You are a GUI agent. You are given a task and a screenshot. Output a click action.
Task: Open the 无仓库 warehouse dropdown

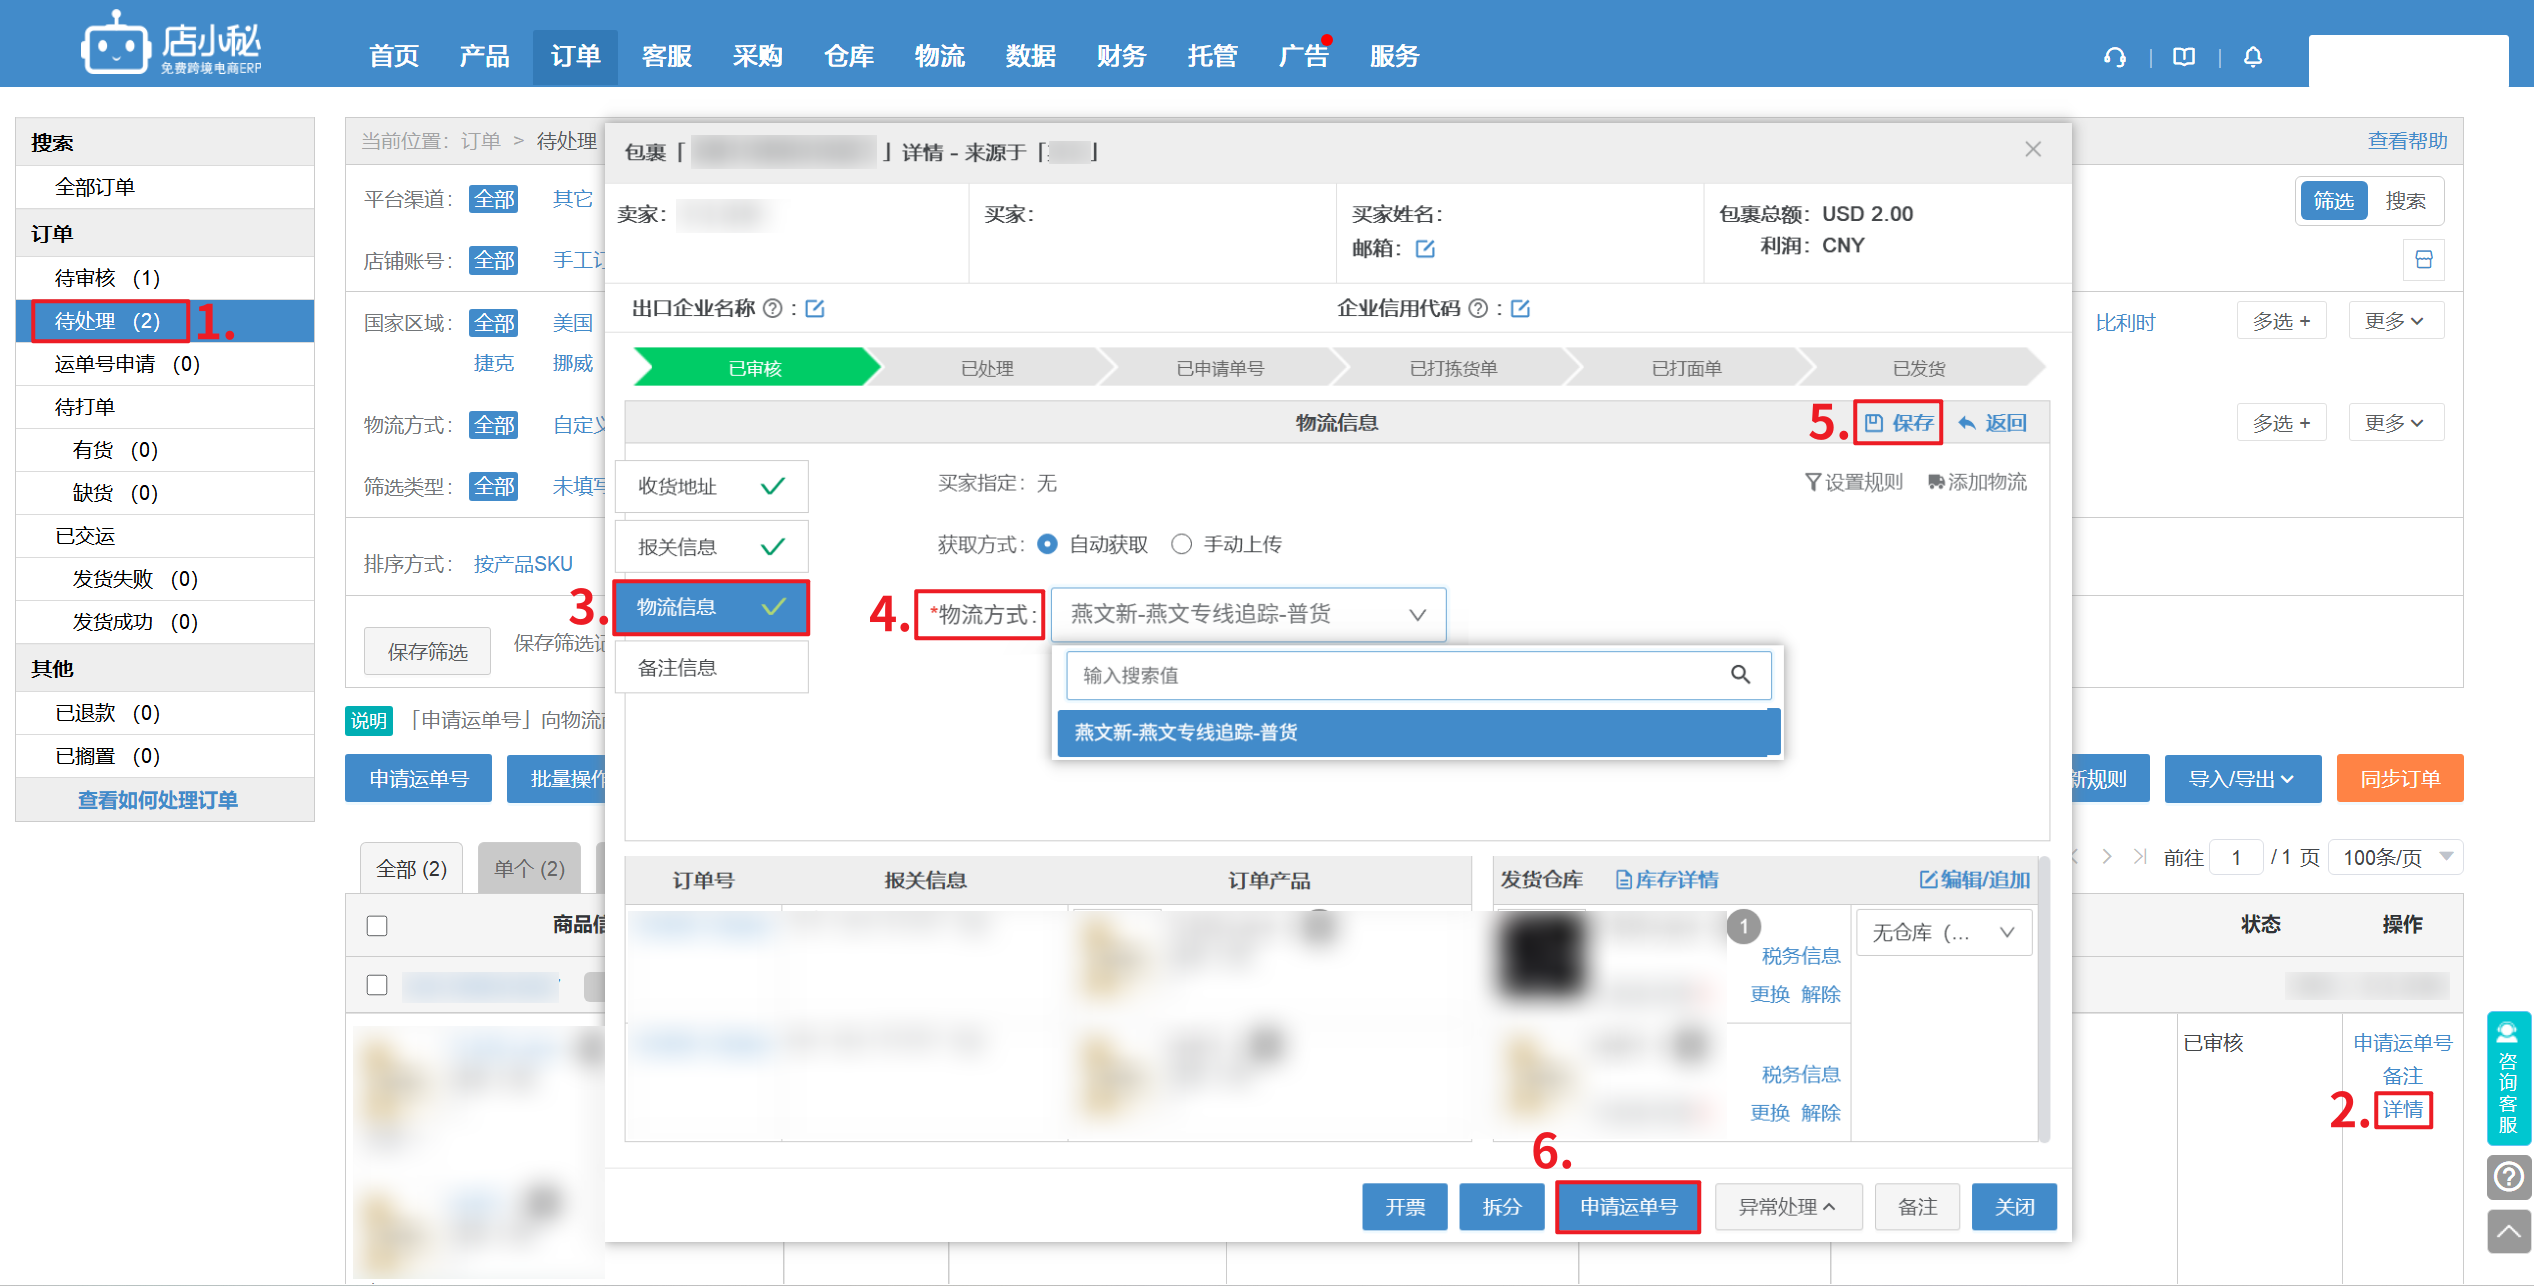[x=1943, y=932]
